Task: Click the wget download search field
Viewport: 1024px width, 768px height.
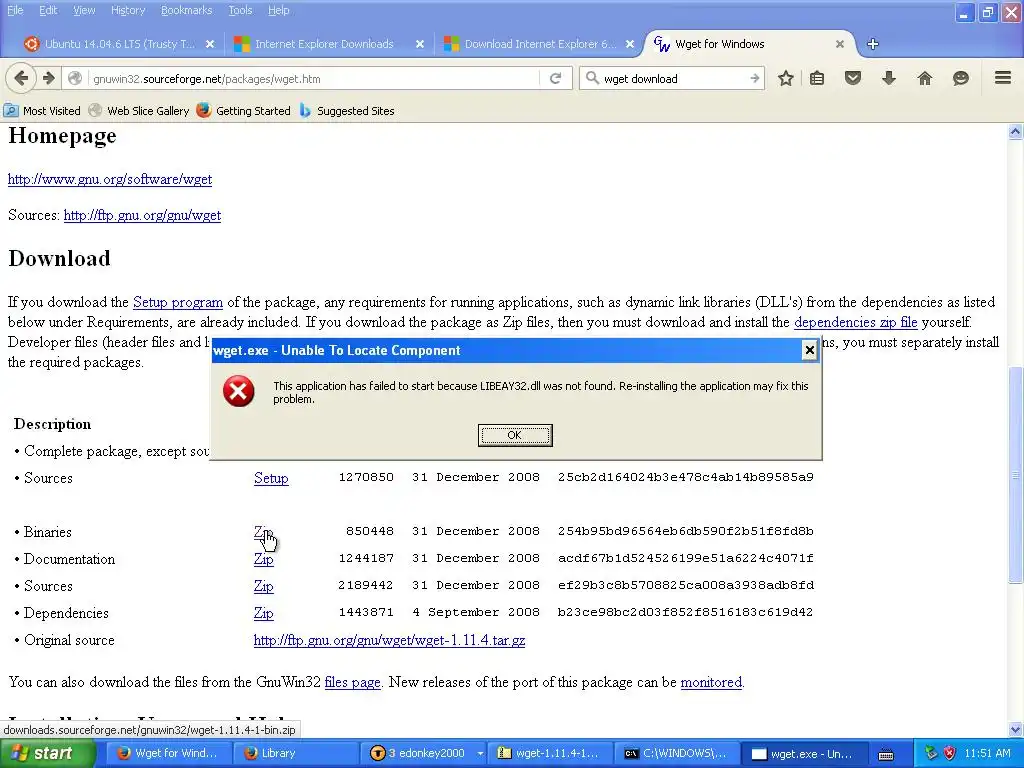Action: tap(673, 78)
